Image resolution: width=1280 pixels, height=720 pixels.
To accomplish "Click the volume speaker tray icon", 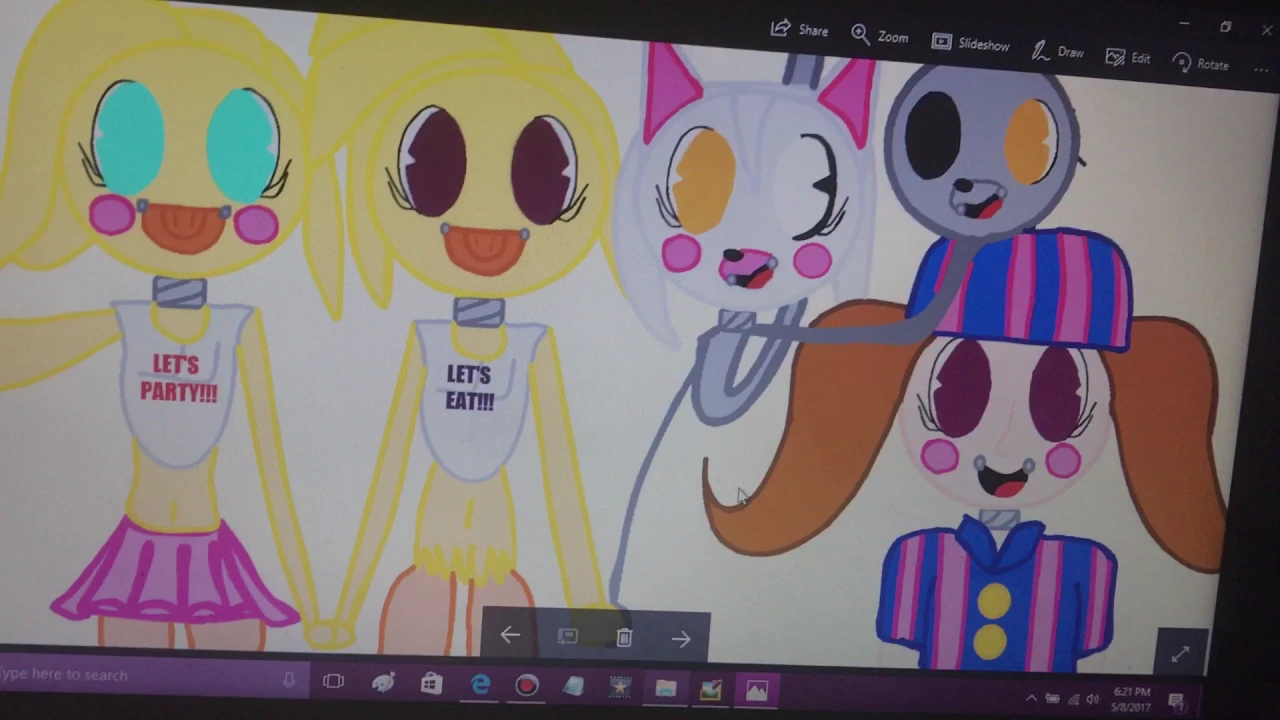I will pyautogui.click(x=1092, y=699).
